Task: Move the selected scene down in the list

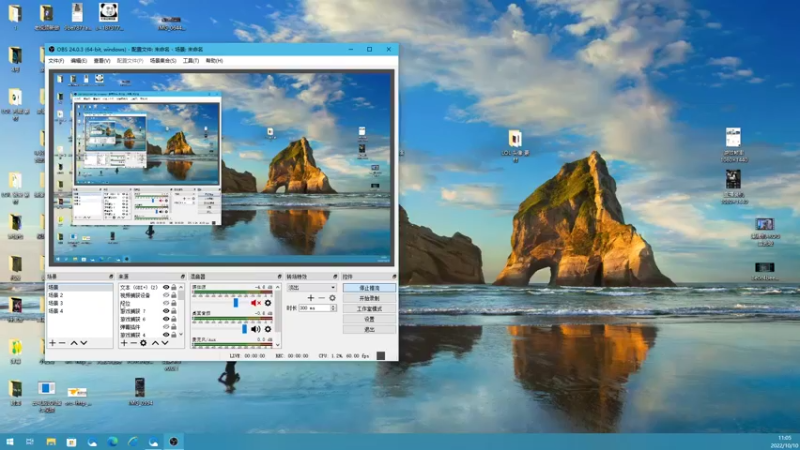Action: pos(84,343)
